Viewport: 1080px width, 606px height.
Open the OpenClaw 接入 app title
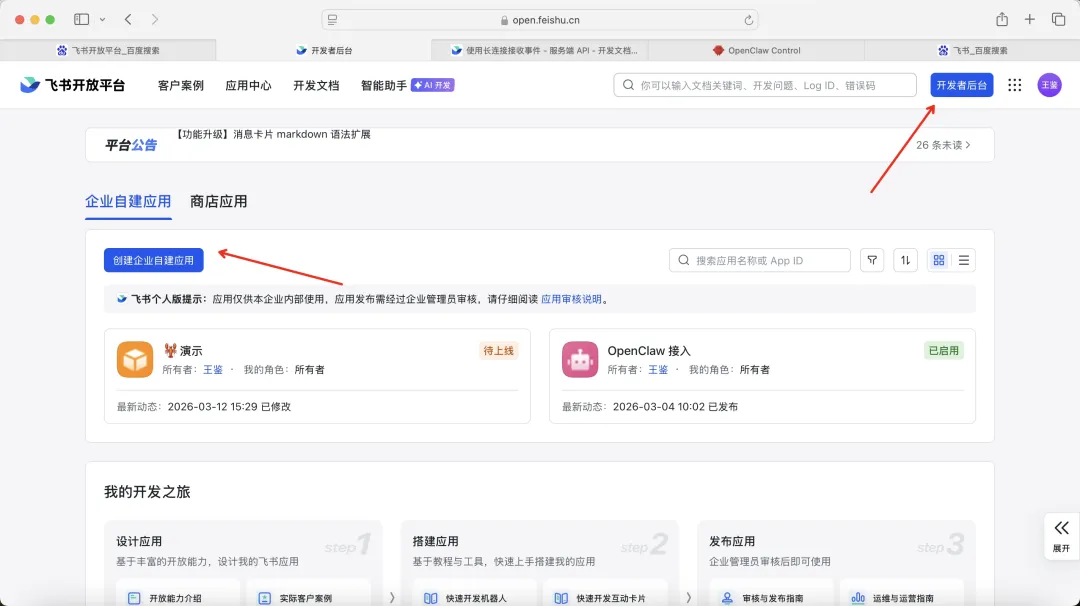649,351
